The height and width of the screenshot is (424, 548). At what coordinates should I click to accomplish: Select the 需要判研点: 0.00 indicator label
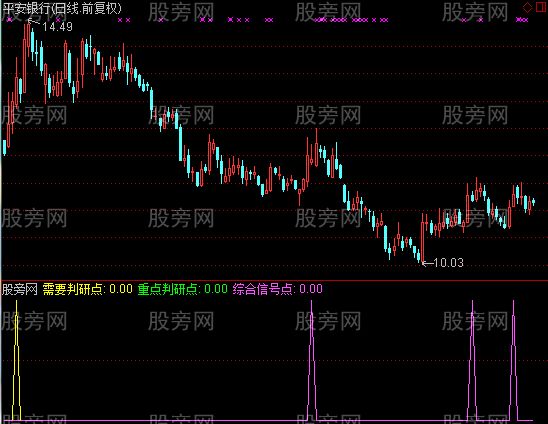tap(88, 289)
